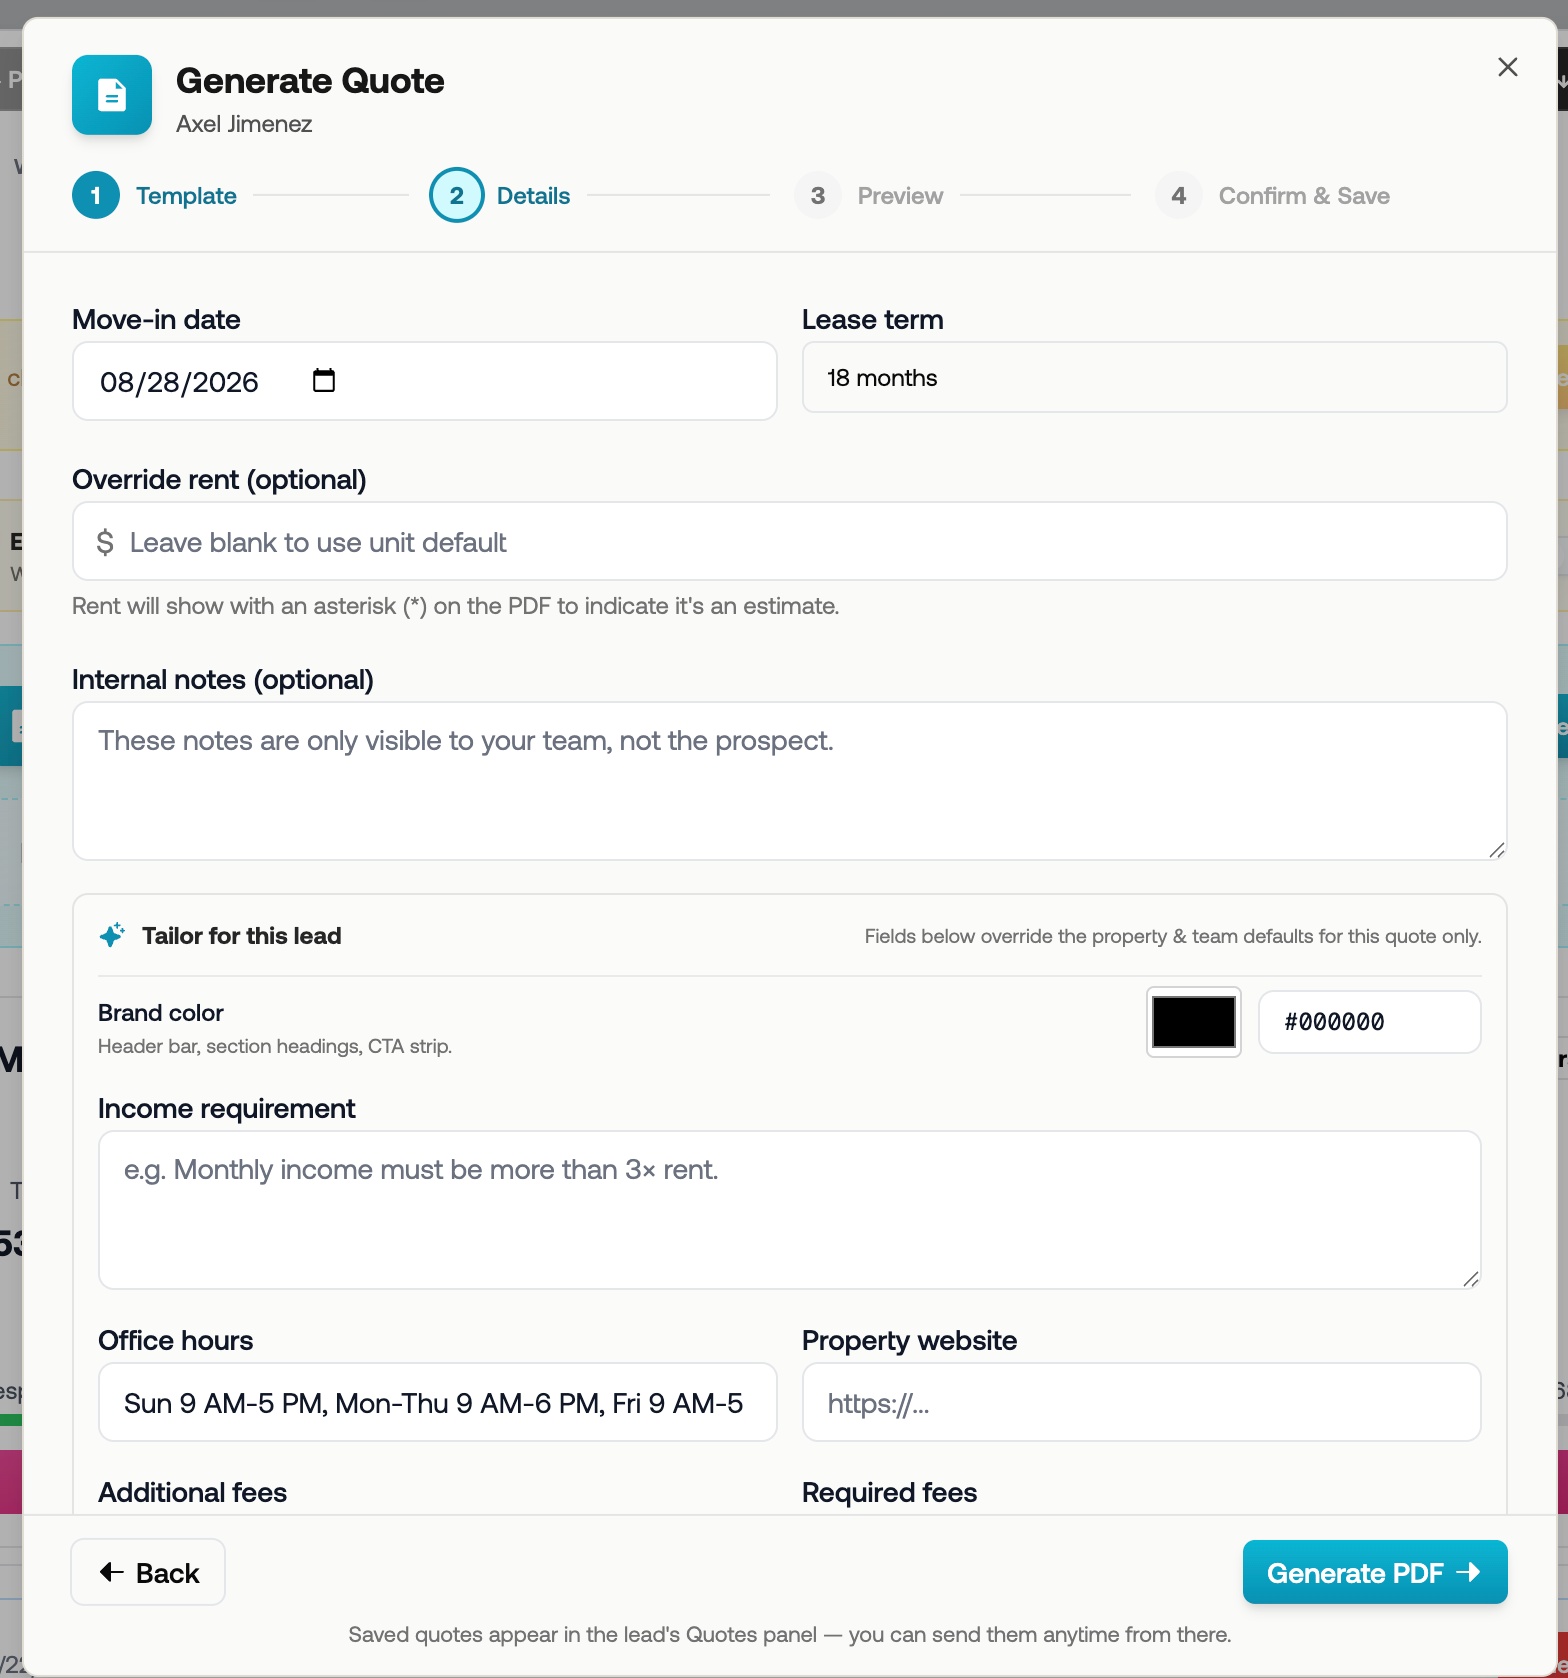Click the Property website URL field

[x=1141, y=1402]
